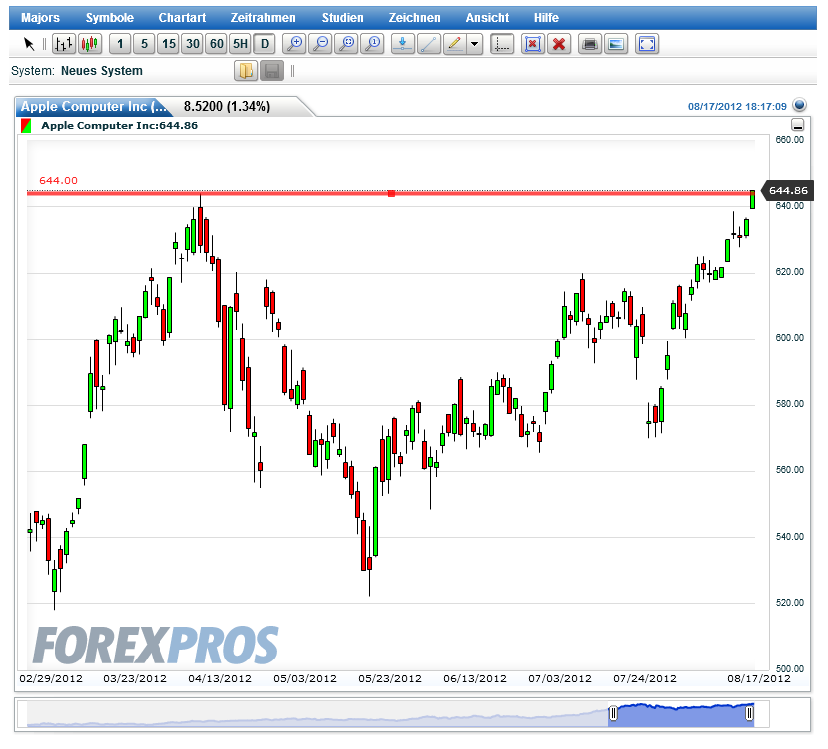Open the Majors menu

tap(40, 18)
